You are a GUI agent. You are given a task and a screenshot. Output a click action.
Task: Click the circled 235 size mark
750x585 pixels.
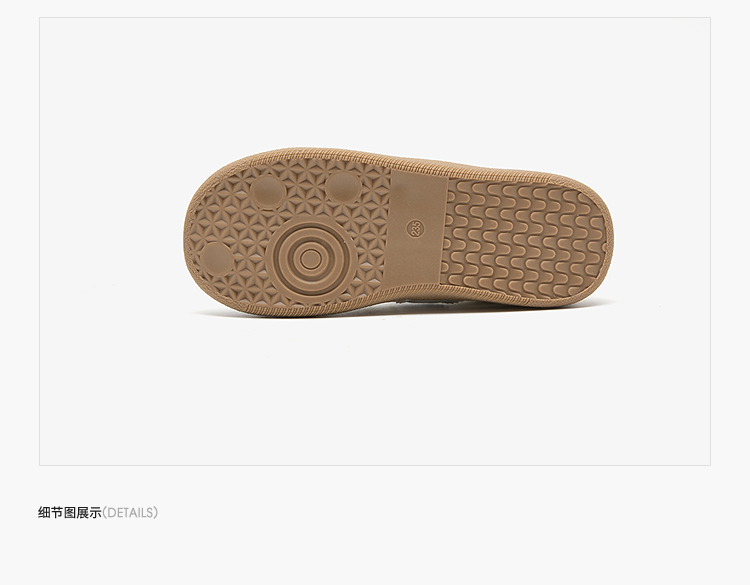pyautogui.click(x=415, y=229)
